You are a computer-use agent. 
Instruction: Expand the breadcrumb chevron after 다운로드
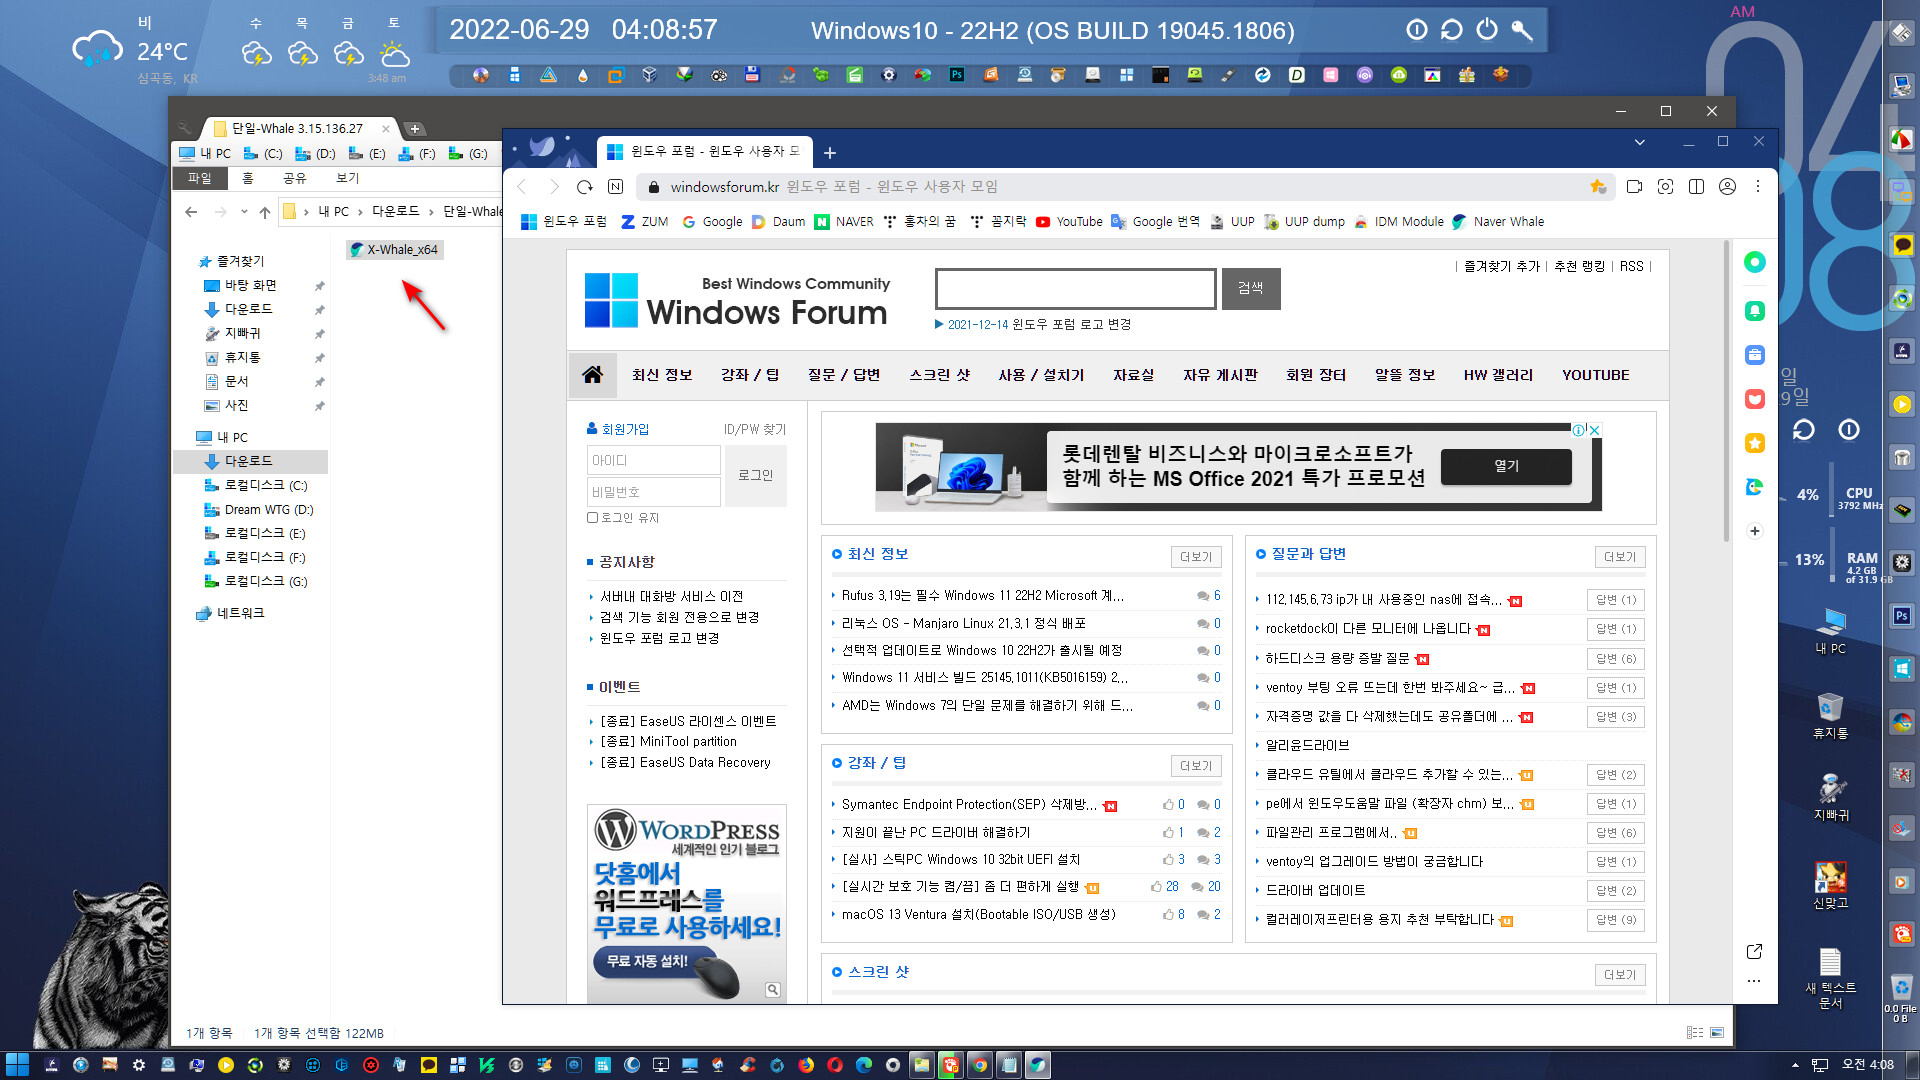431,212
